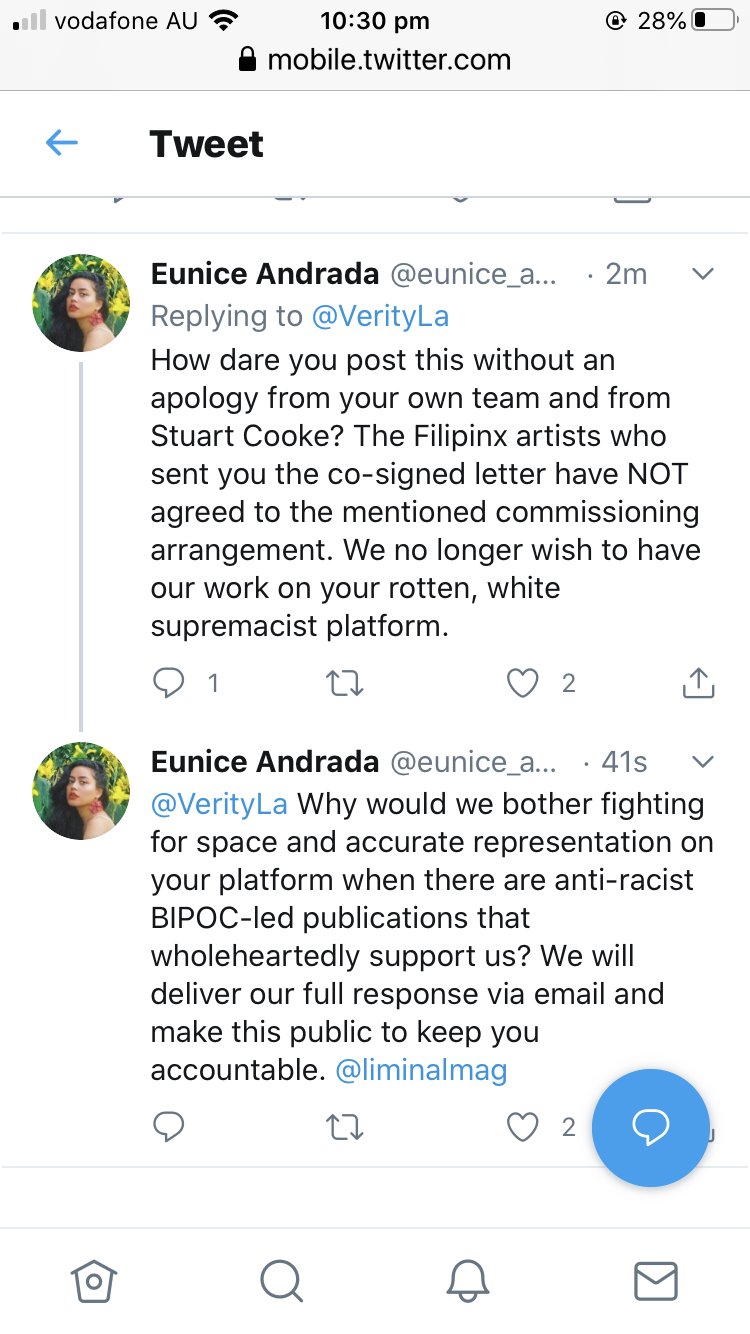Expand options chevron on the 2m tweet

[703, 274]
